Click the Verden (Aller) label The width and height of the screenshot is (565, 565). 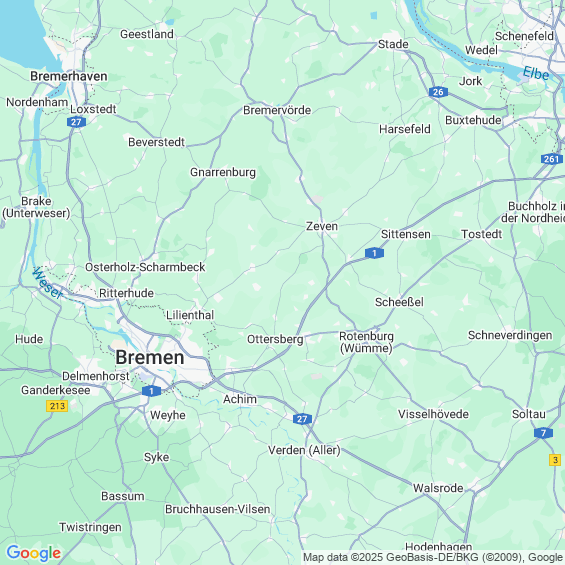(304, 450)
